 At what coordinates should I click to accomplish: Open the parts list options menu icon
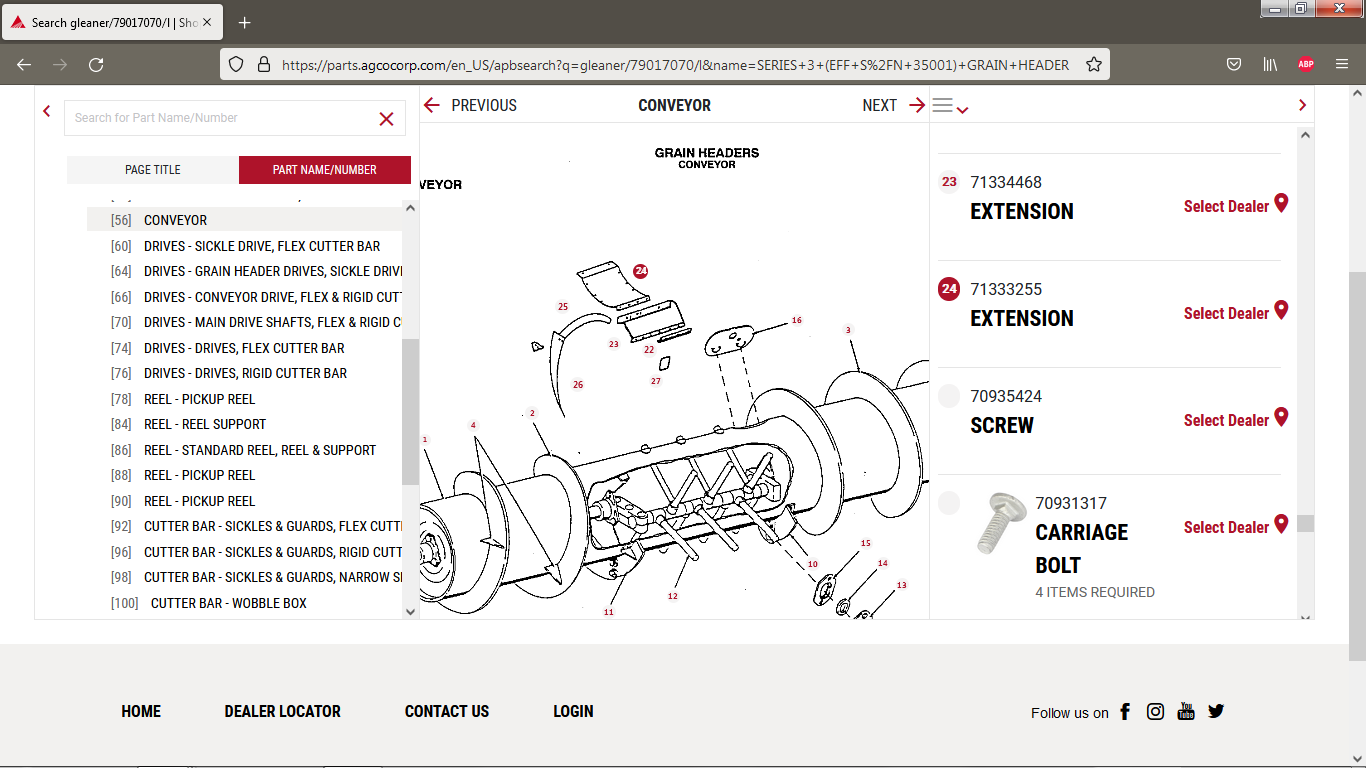pos(949,106)
